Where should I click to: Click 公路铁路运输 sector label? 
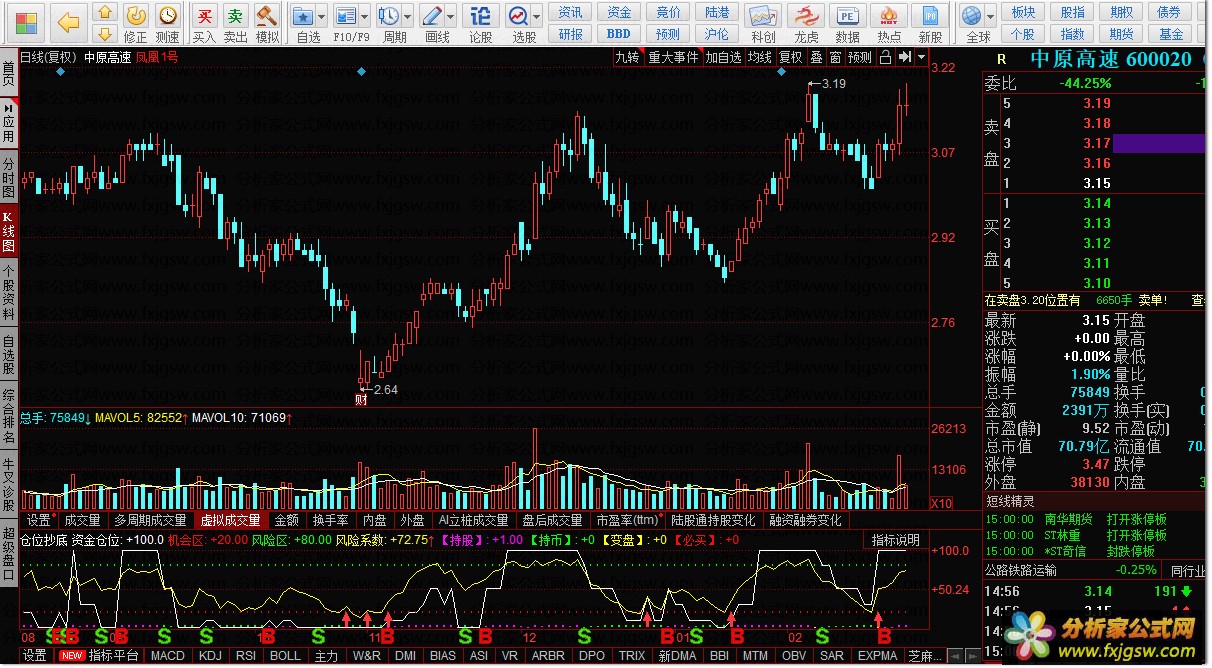click(x=1021, y=570)
